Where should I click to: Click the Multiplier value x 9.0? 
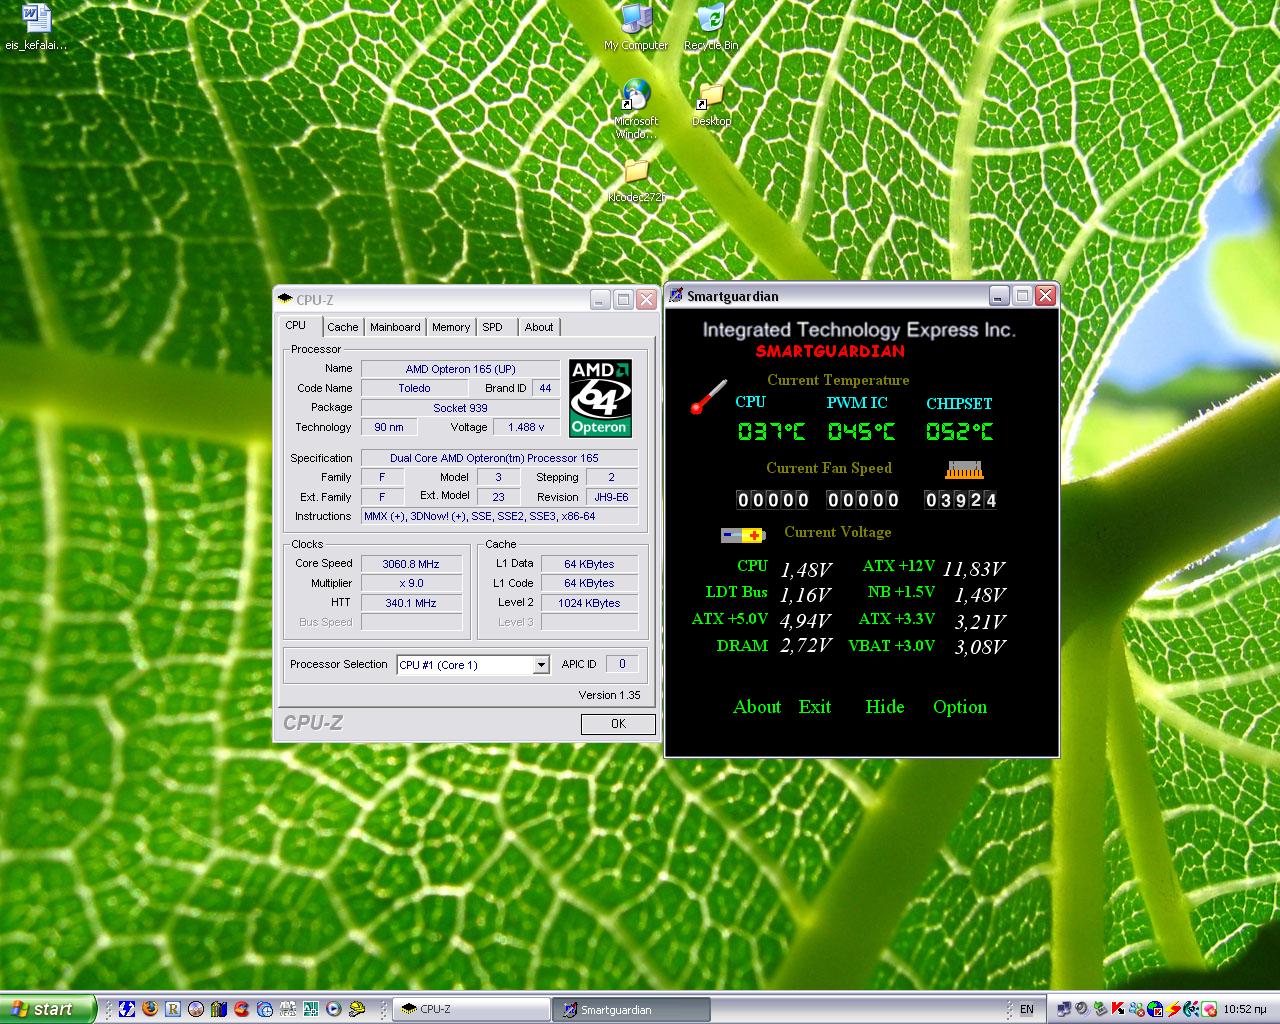411,583
